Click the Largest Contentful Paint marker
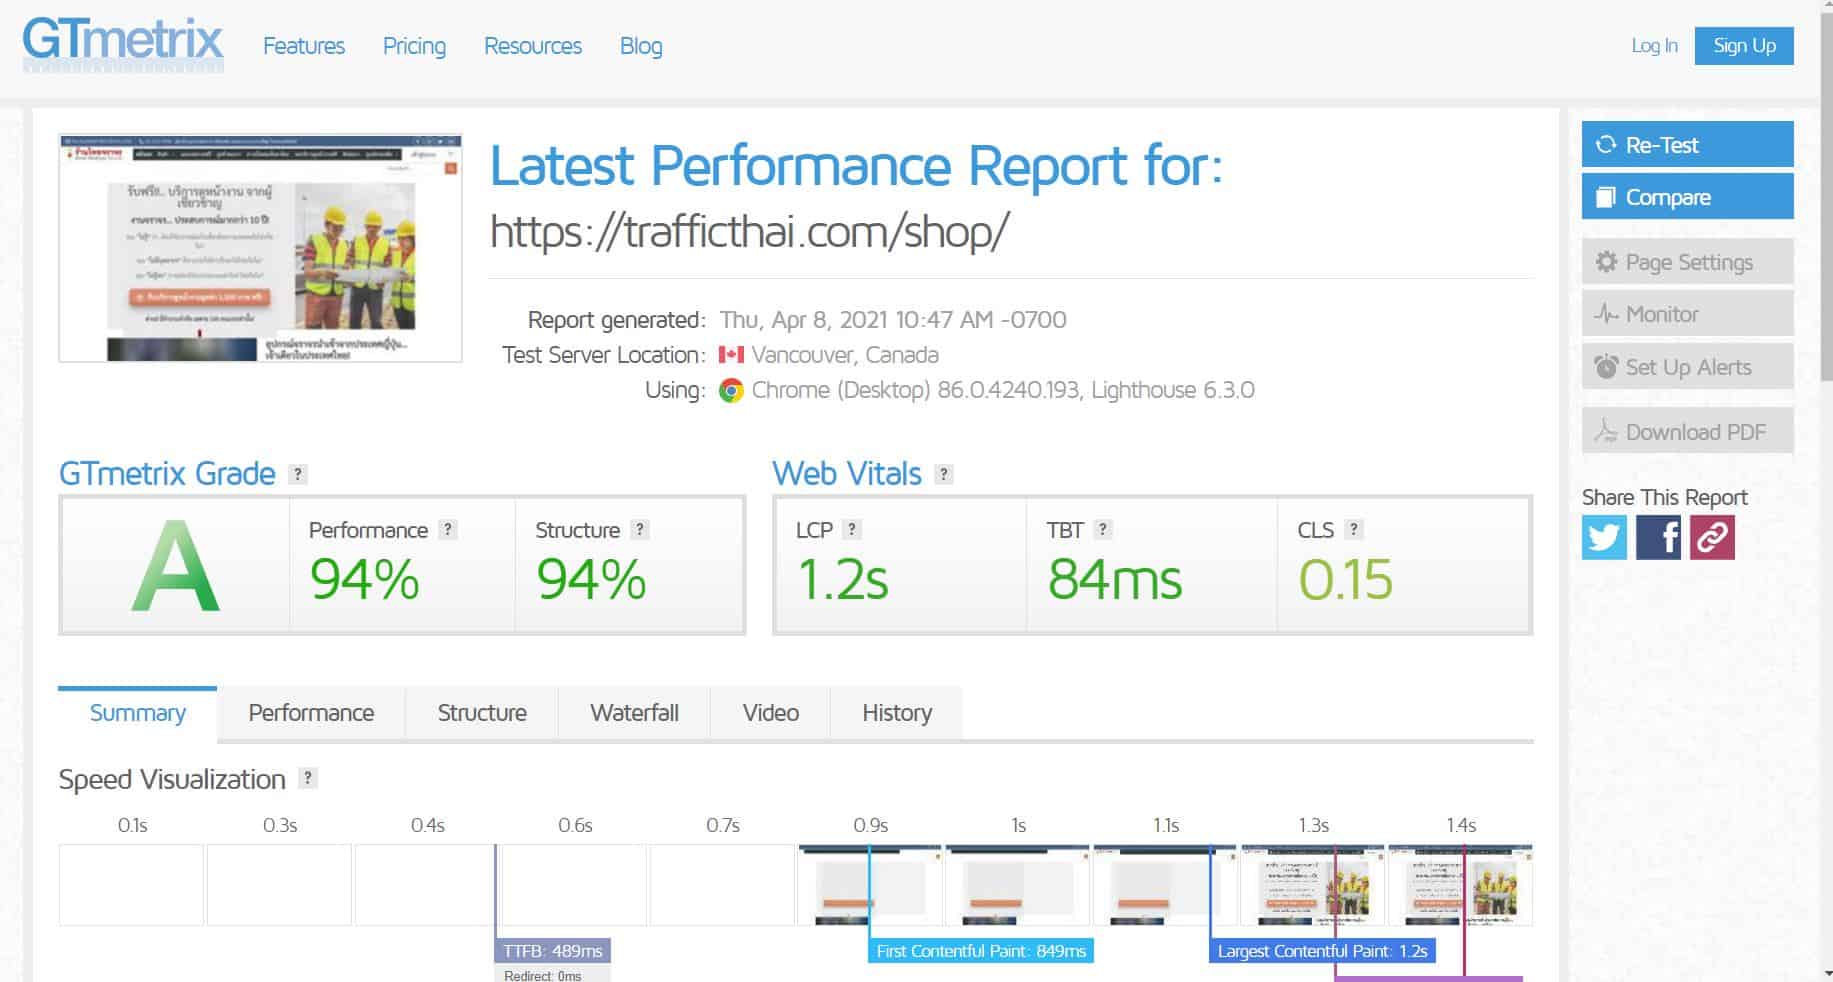The height and width of the screenshot is (982, 1833). pos(1322,951)
